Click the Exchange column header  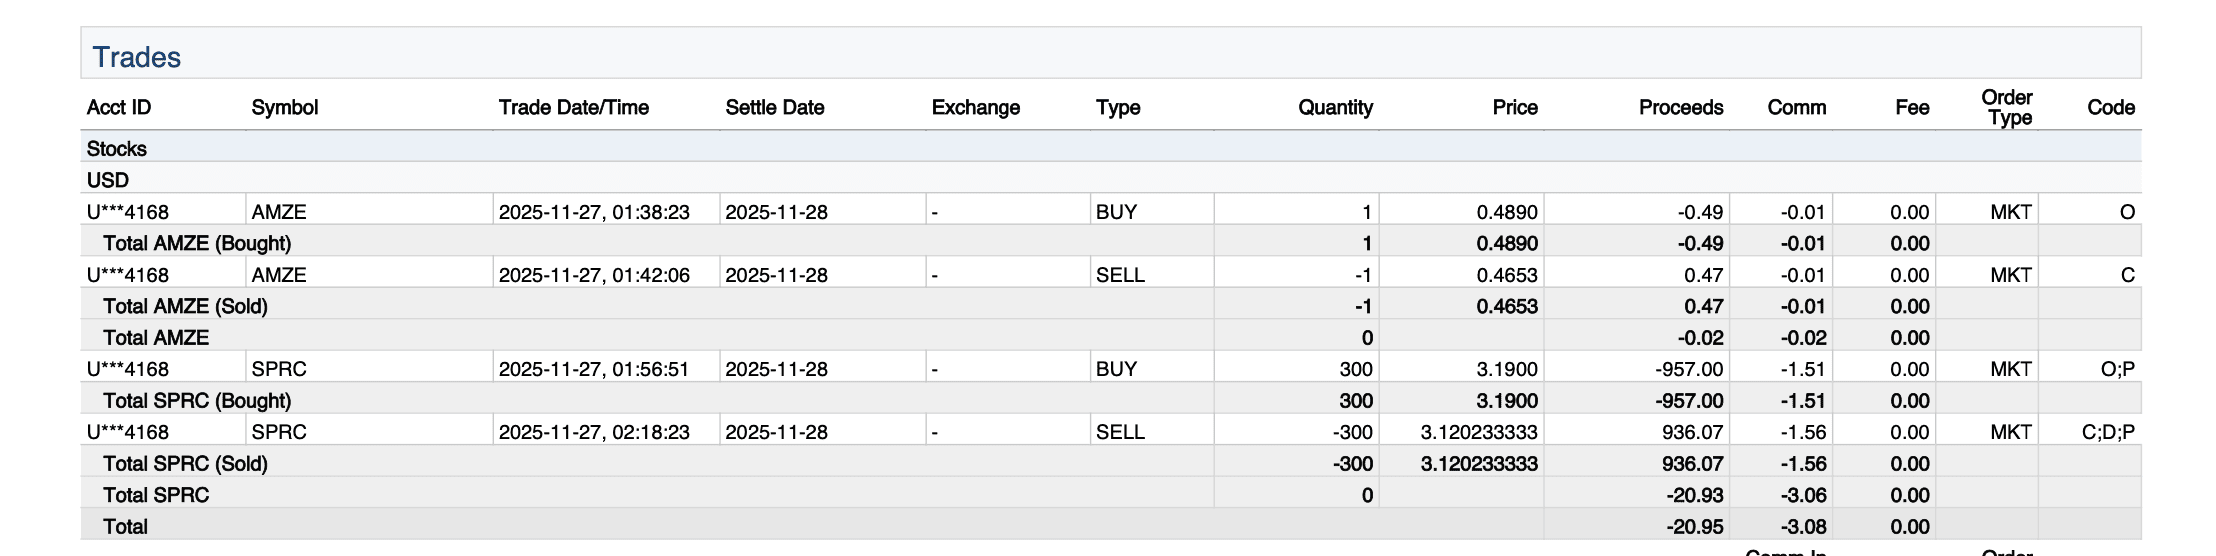pyautogui.click(x=976, y=108)
